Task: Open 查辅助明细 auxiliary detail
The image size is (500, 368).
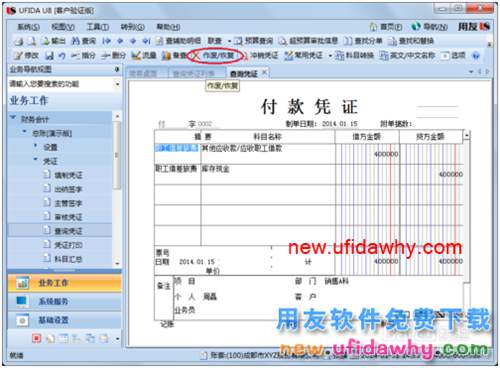Action: point(178,41)
